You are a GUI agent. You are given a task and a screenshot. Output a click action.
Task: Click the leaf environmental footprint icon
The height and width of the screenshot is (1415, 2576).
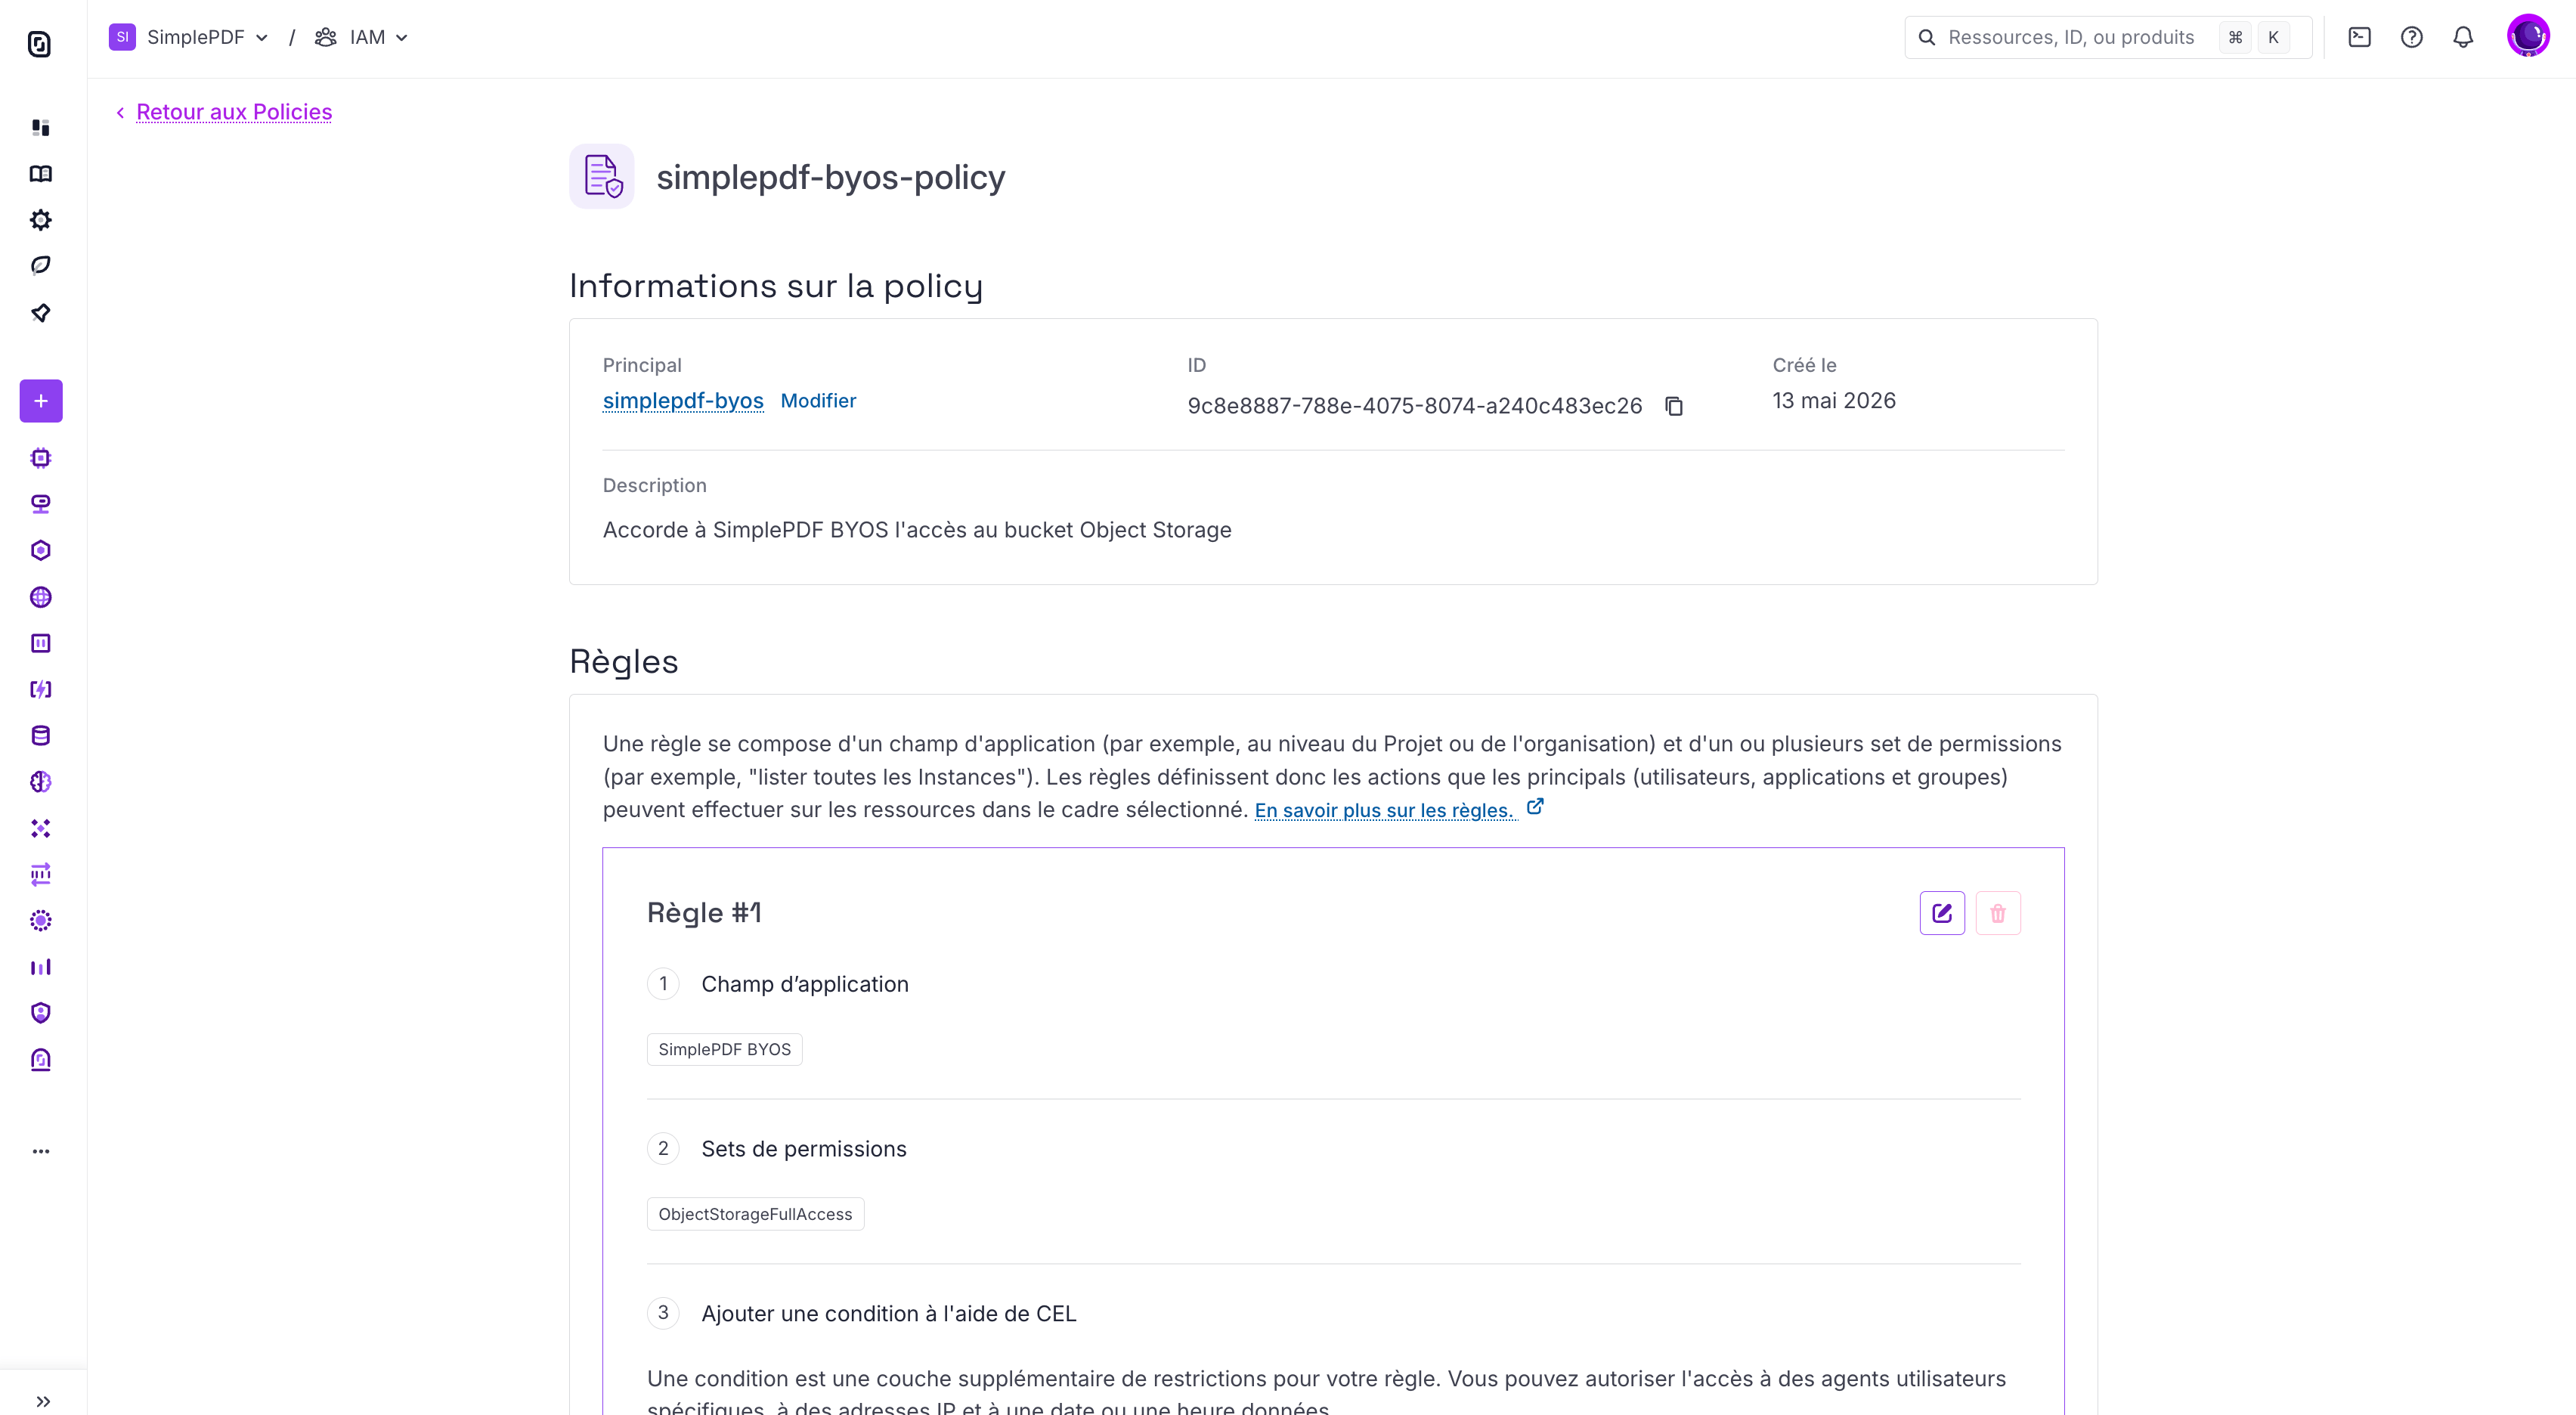click(x=41, y=266)
